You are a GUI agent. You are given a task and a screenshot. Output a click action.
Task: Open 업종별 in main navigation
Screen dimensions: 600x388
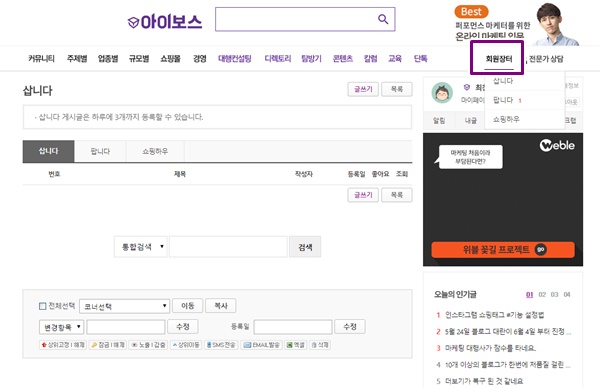tap(108, 59)
